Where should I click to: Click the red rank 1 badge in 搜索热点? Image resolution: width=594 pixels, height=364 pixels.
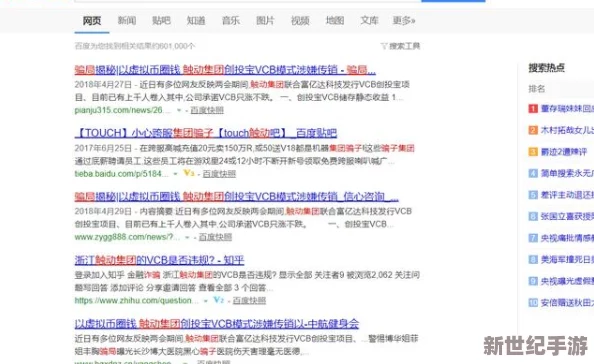(533, 109)
